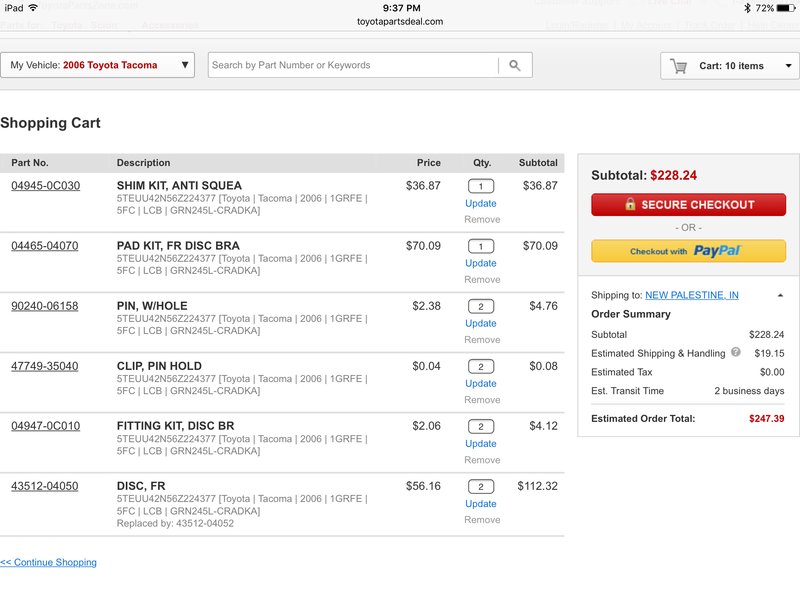
Task: Update quantity for DISC, FR
Action: [x=481, y=504]
